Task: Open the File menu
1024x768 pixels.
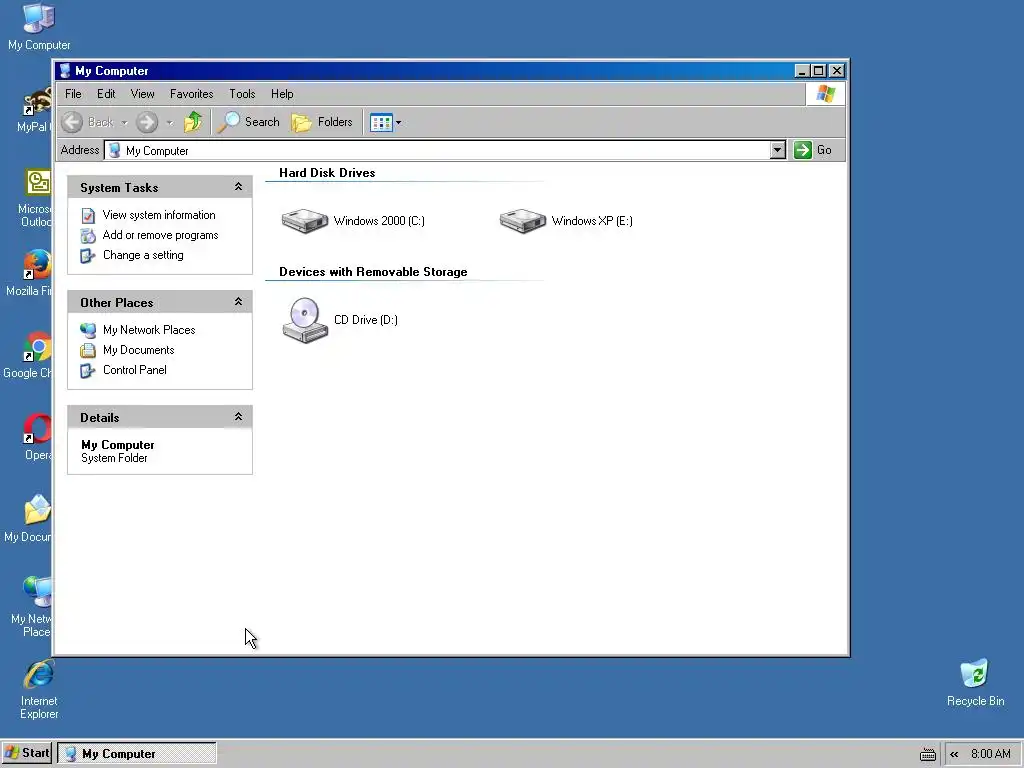Action: [73, 94]
